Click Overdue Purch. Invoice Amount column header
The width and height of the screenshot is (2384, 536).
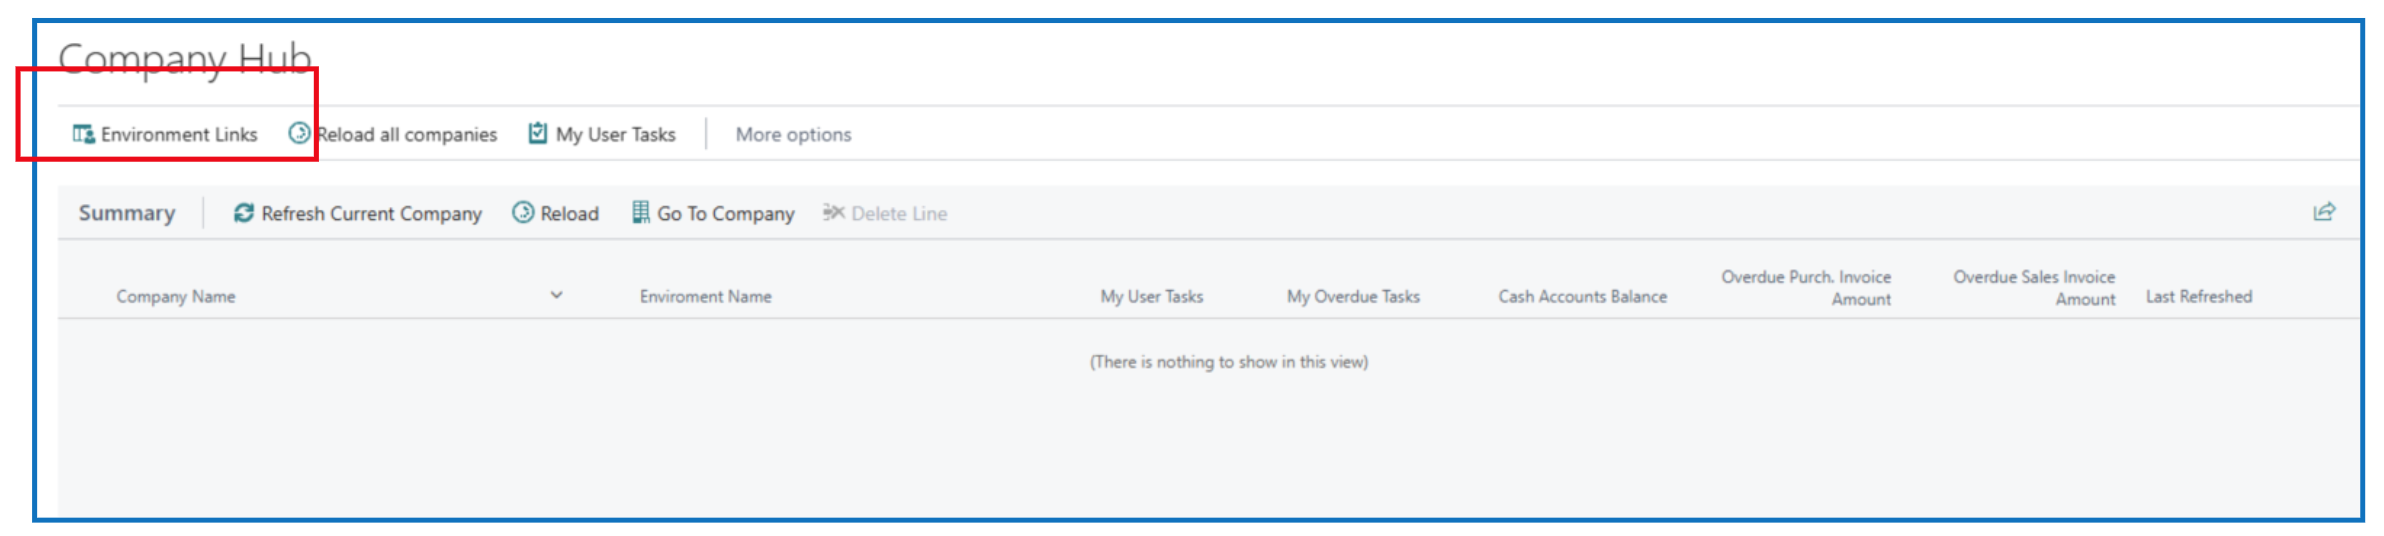tap(1806, 287)
